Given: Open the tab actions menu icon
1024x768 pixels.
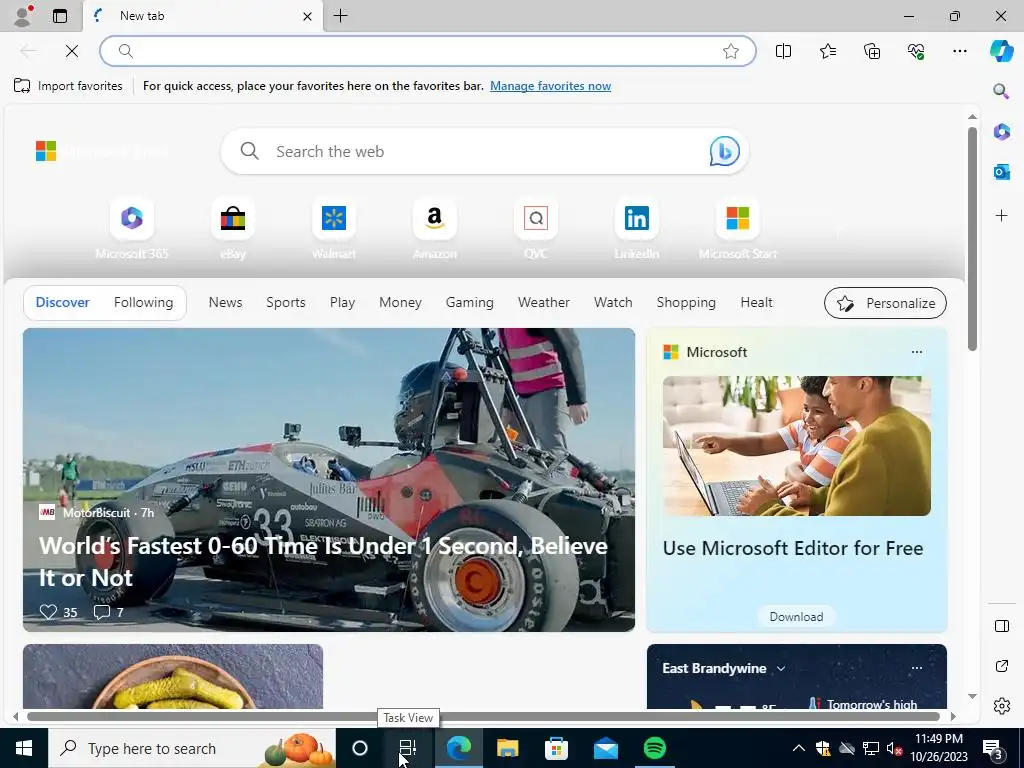Looking at the screenshot, I should pyautogui.click(x=60, y=16).
